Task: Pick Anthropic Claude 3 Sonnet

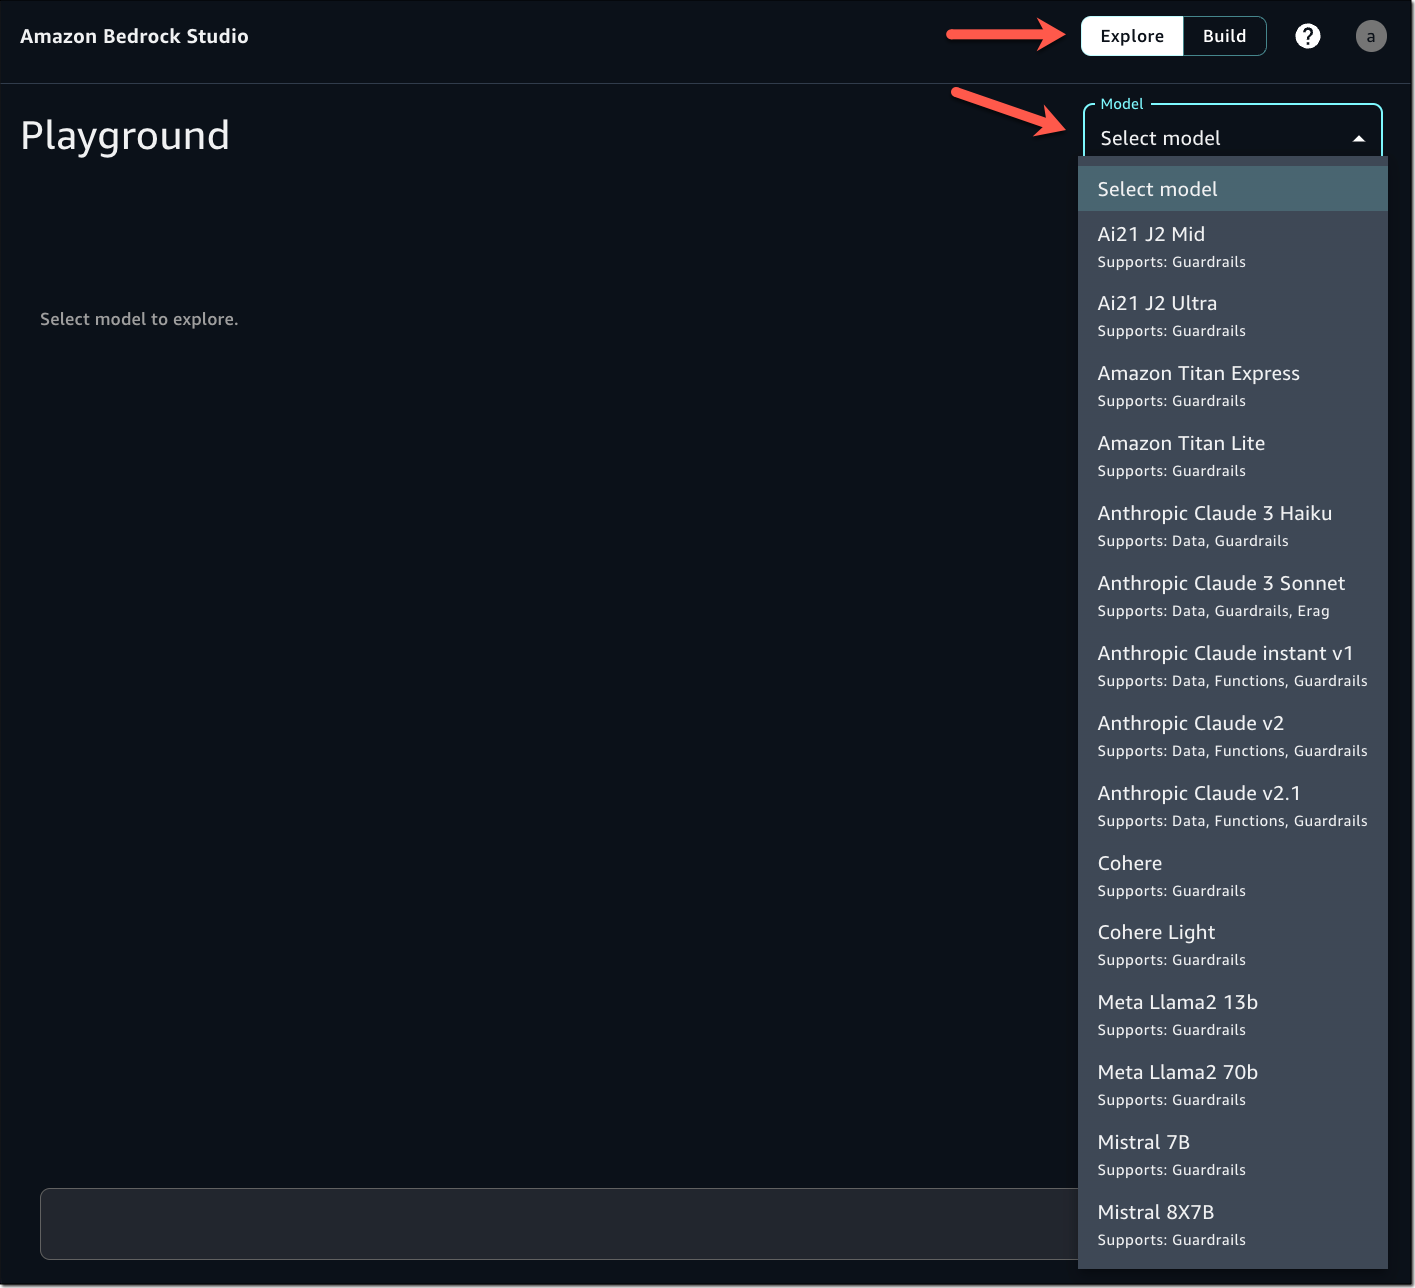Action: (1232, 596)
